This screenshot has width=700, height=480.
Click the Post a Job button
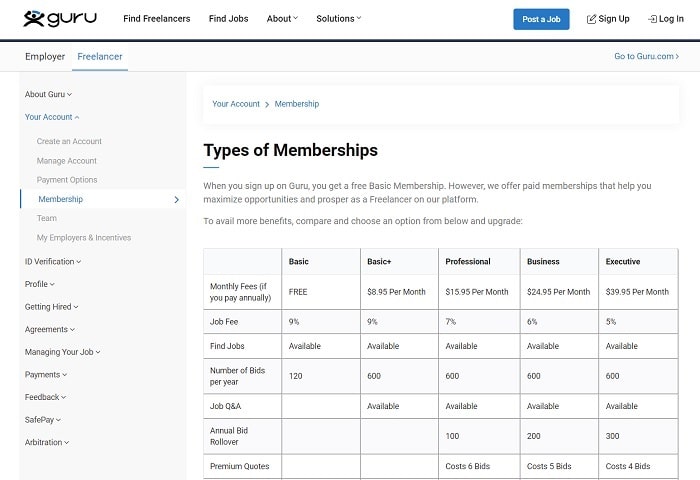coord(541,19)
